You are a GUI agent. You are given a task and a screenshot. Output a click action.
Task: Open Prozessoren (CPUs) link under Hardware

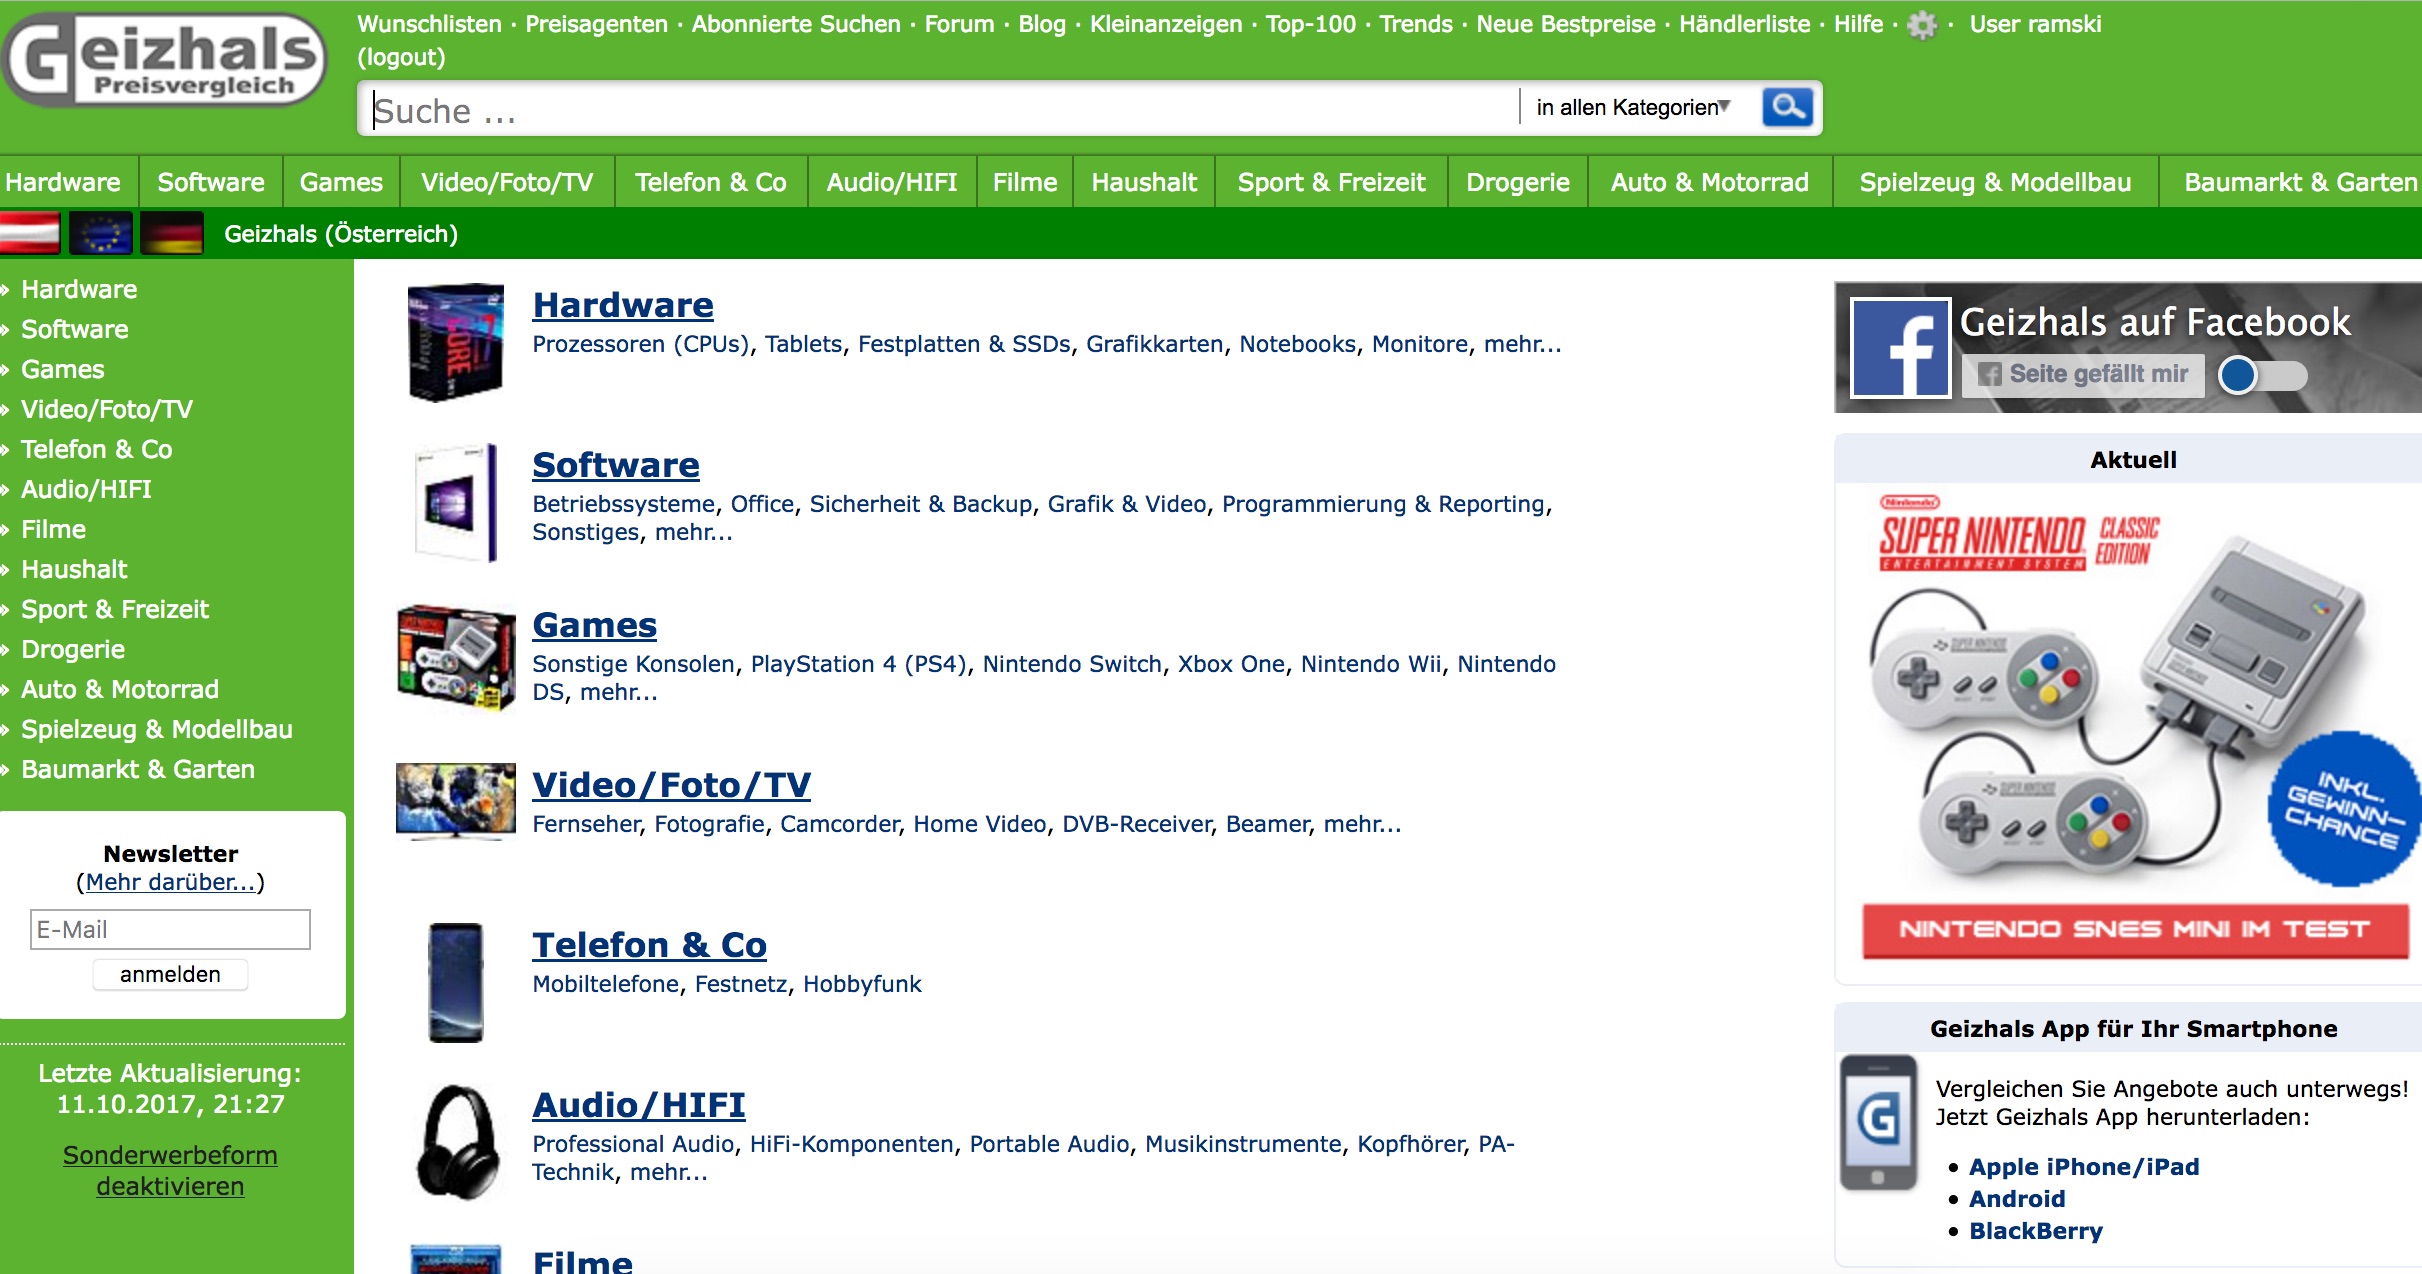pos(641,344)
